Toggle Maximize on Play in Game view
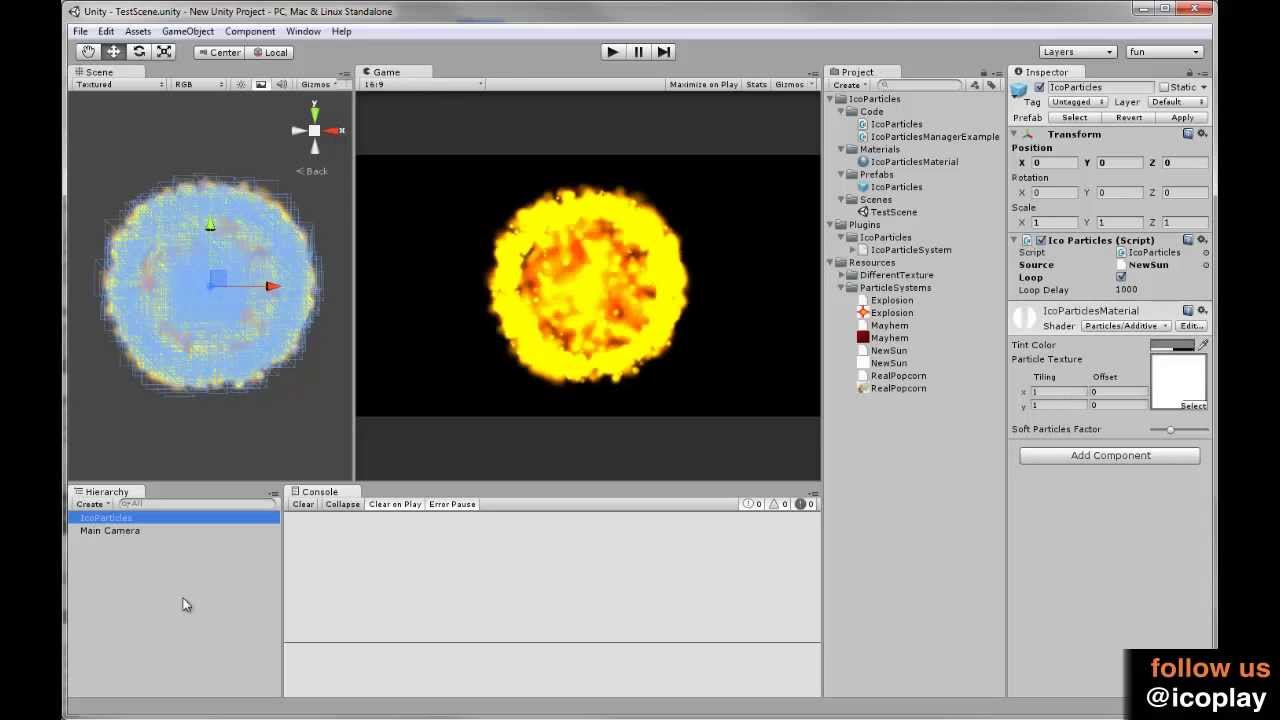 coord(704,85)
